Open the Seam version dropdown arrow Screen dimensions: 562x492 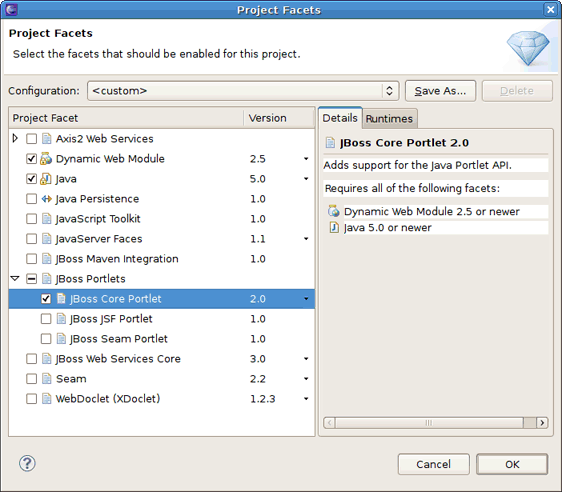pyautogui.click(x=306, y=379)
